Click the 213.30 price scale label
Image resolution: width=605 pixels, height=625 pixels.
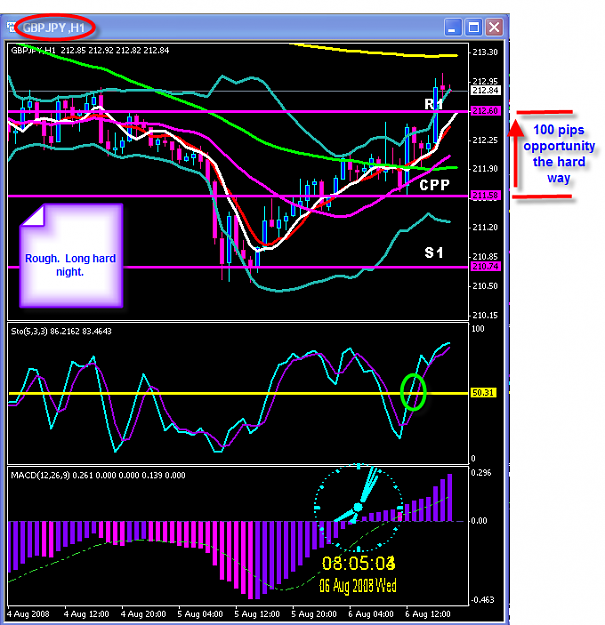[x=485, y=52]
